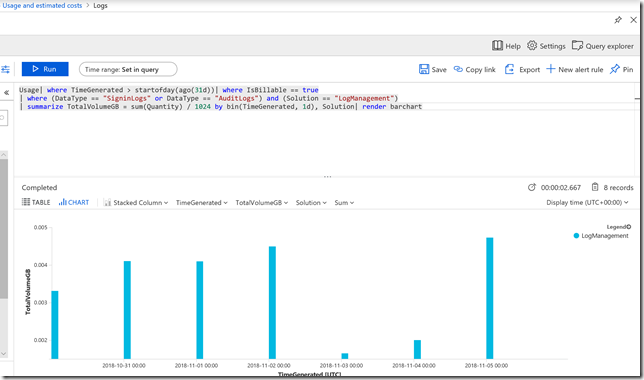The width and height of the screenshot is (644, 380).
Task: Toggle LogManagement legend entry
Action: [601, 235]
